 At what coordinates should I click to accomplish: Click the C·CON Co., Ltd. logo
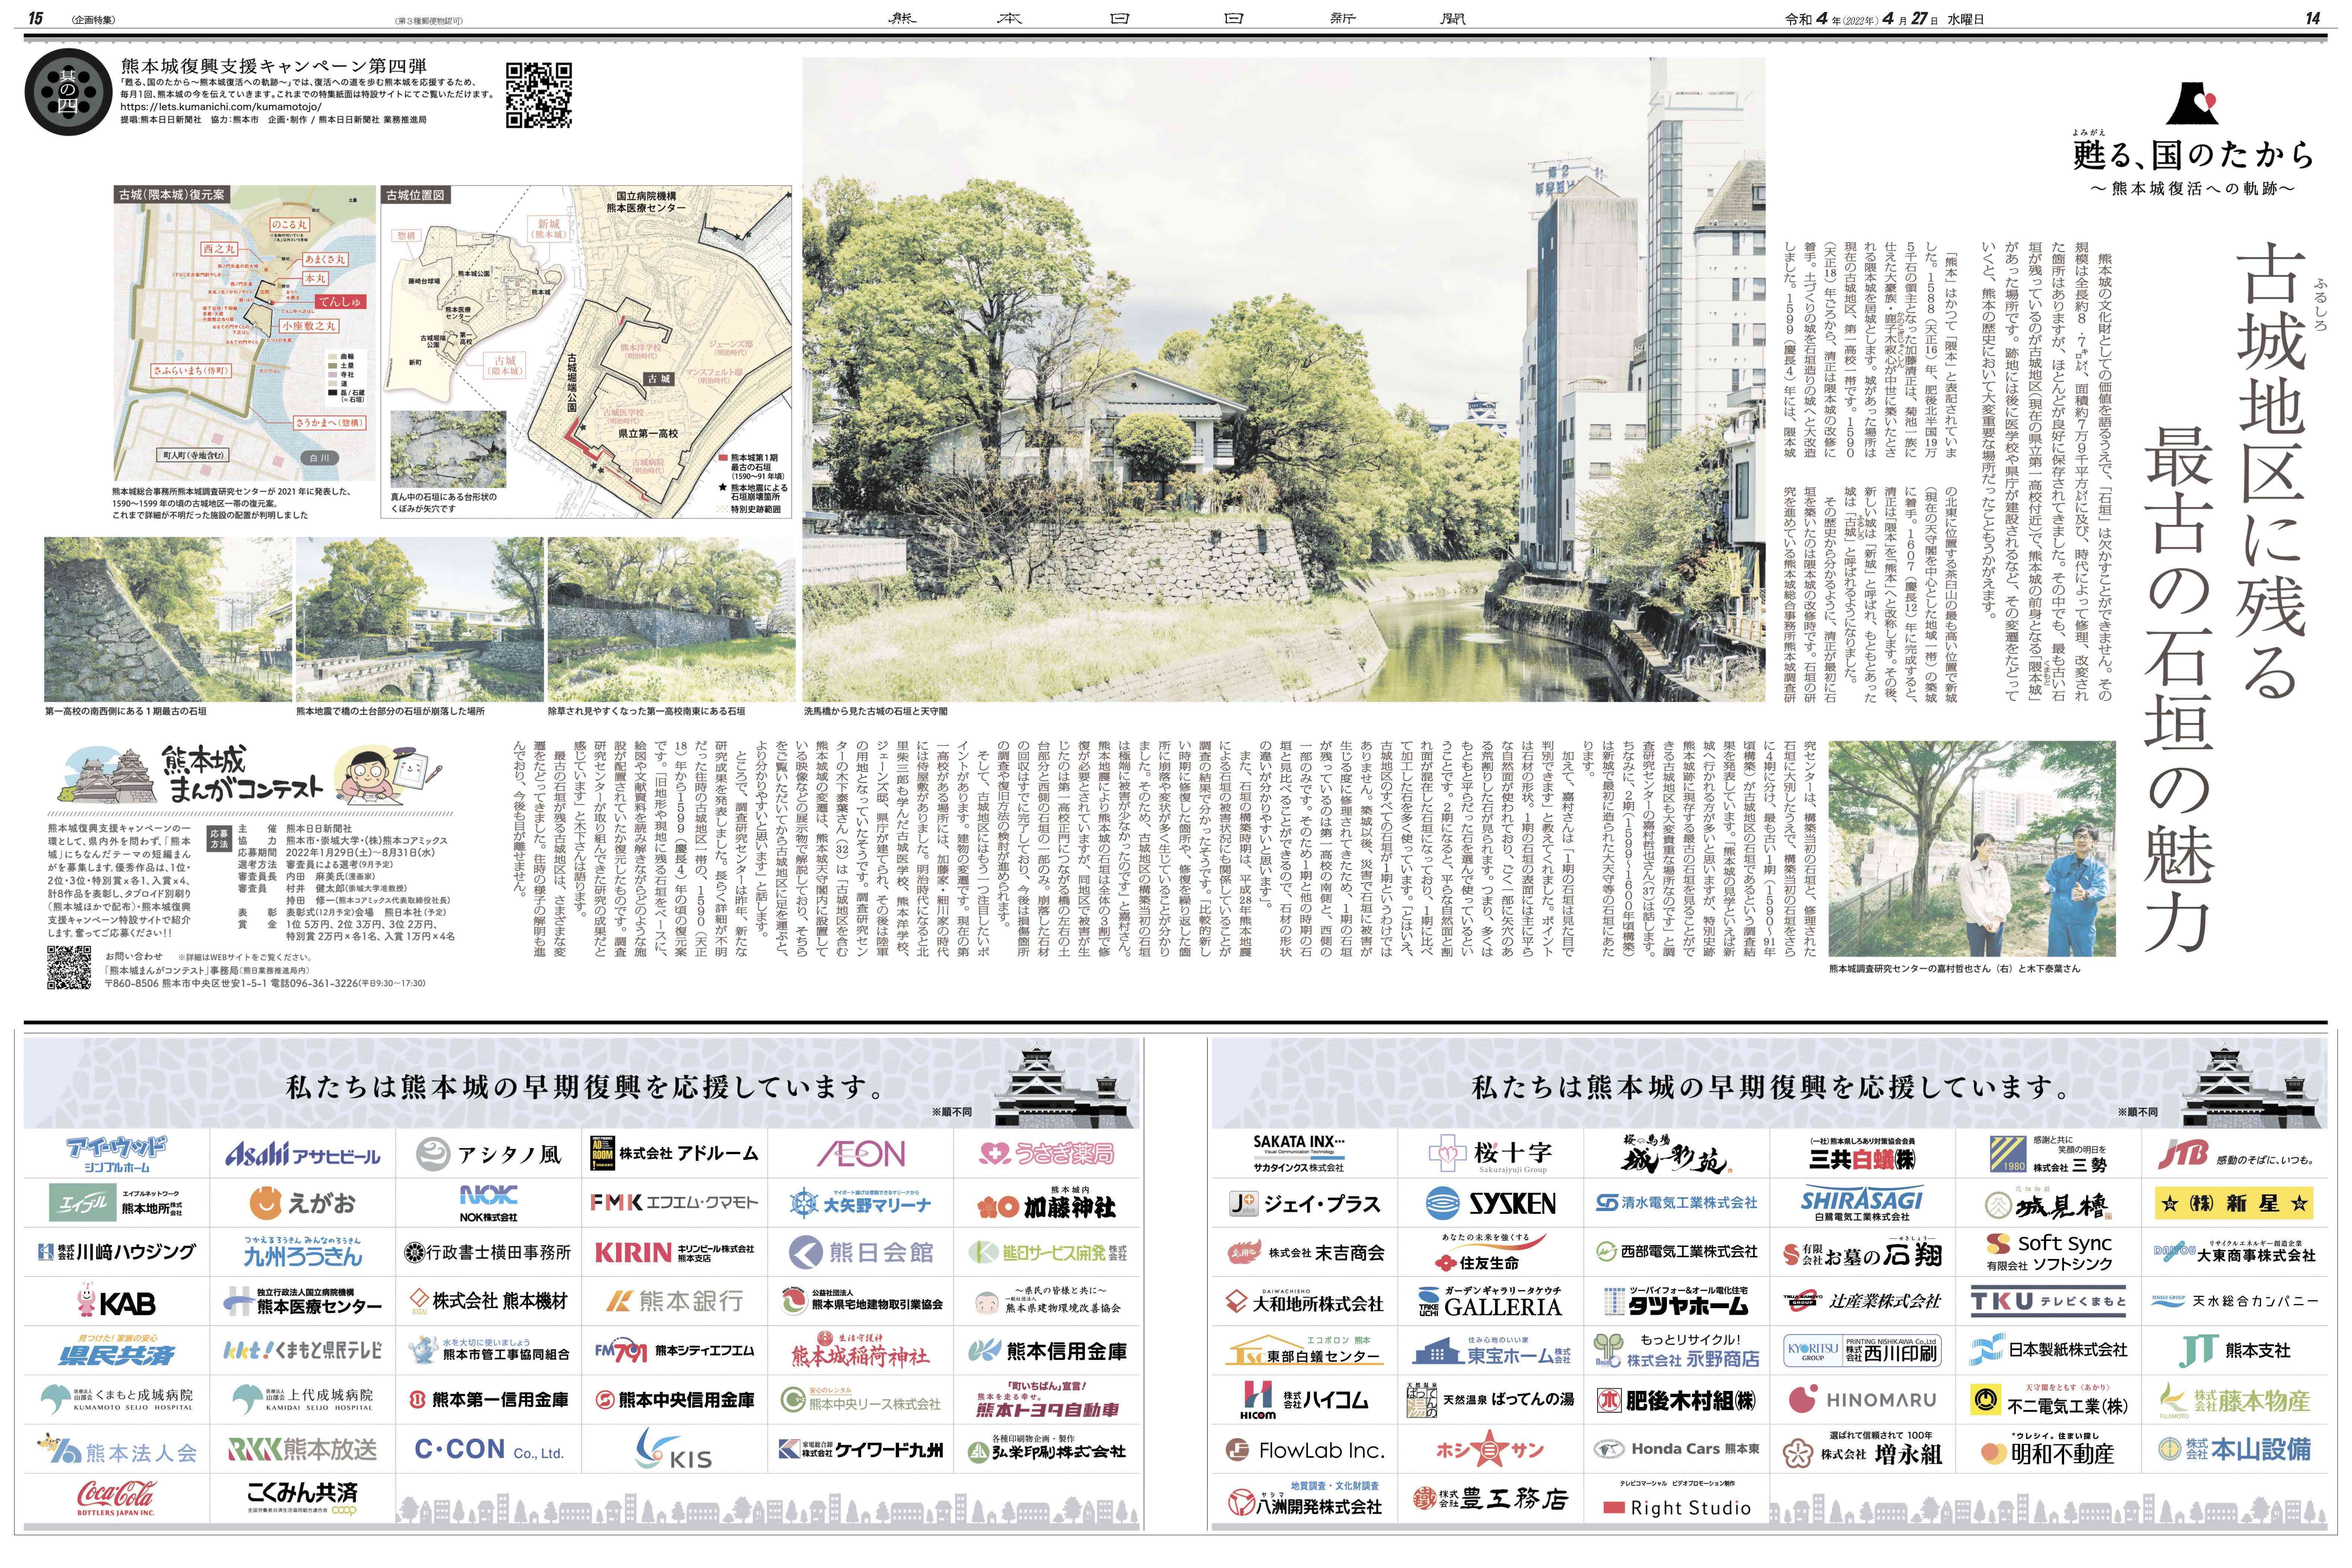[489, 1449]
